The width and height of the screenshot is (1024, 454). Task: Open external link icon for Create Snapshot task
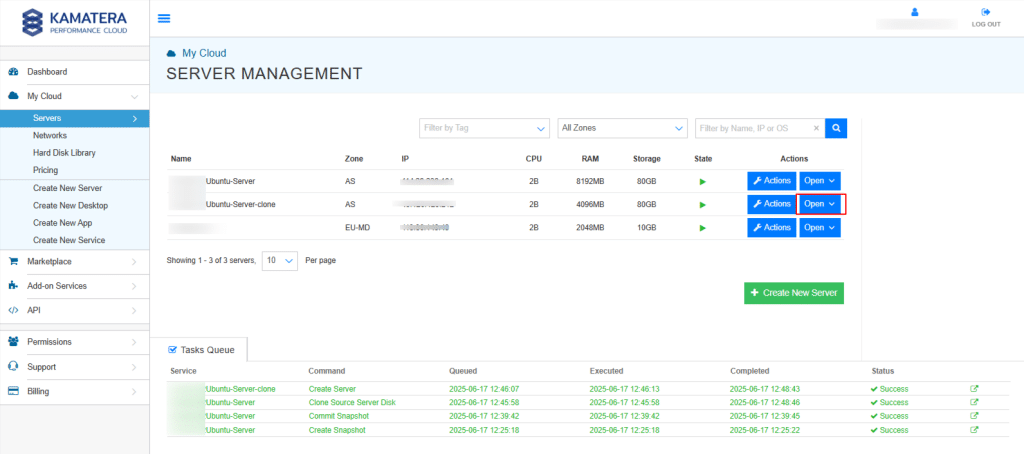coord(975,430)
